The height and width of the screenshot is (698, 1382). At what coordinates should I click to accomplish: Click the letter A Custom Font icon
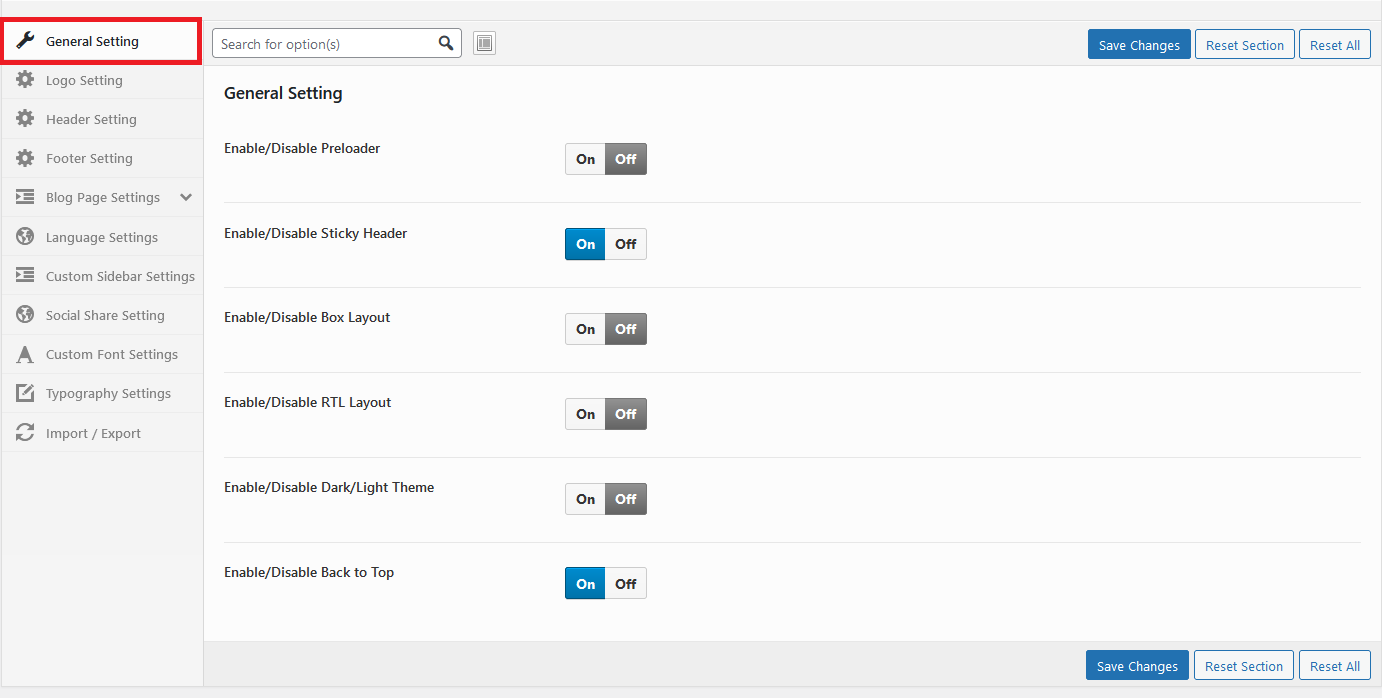pos(25,354)
